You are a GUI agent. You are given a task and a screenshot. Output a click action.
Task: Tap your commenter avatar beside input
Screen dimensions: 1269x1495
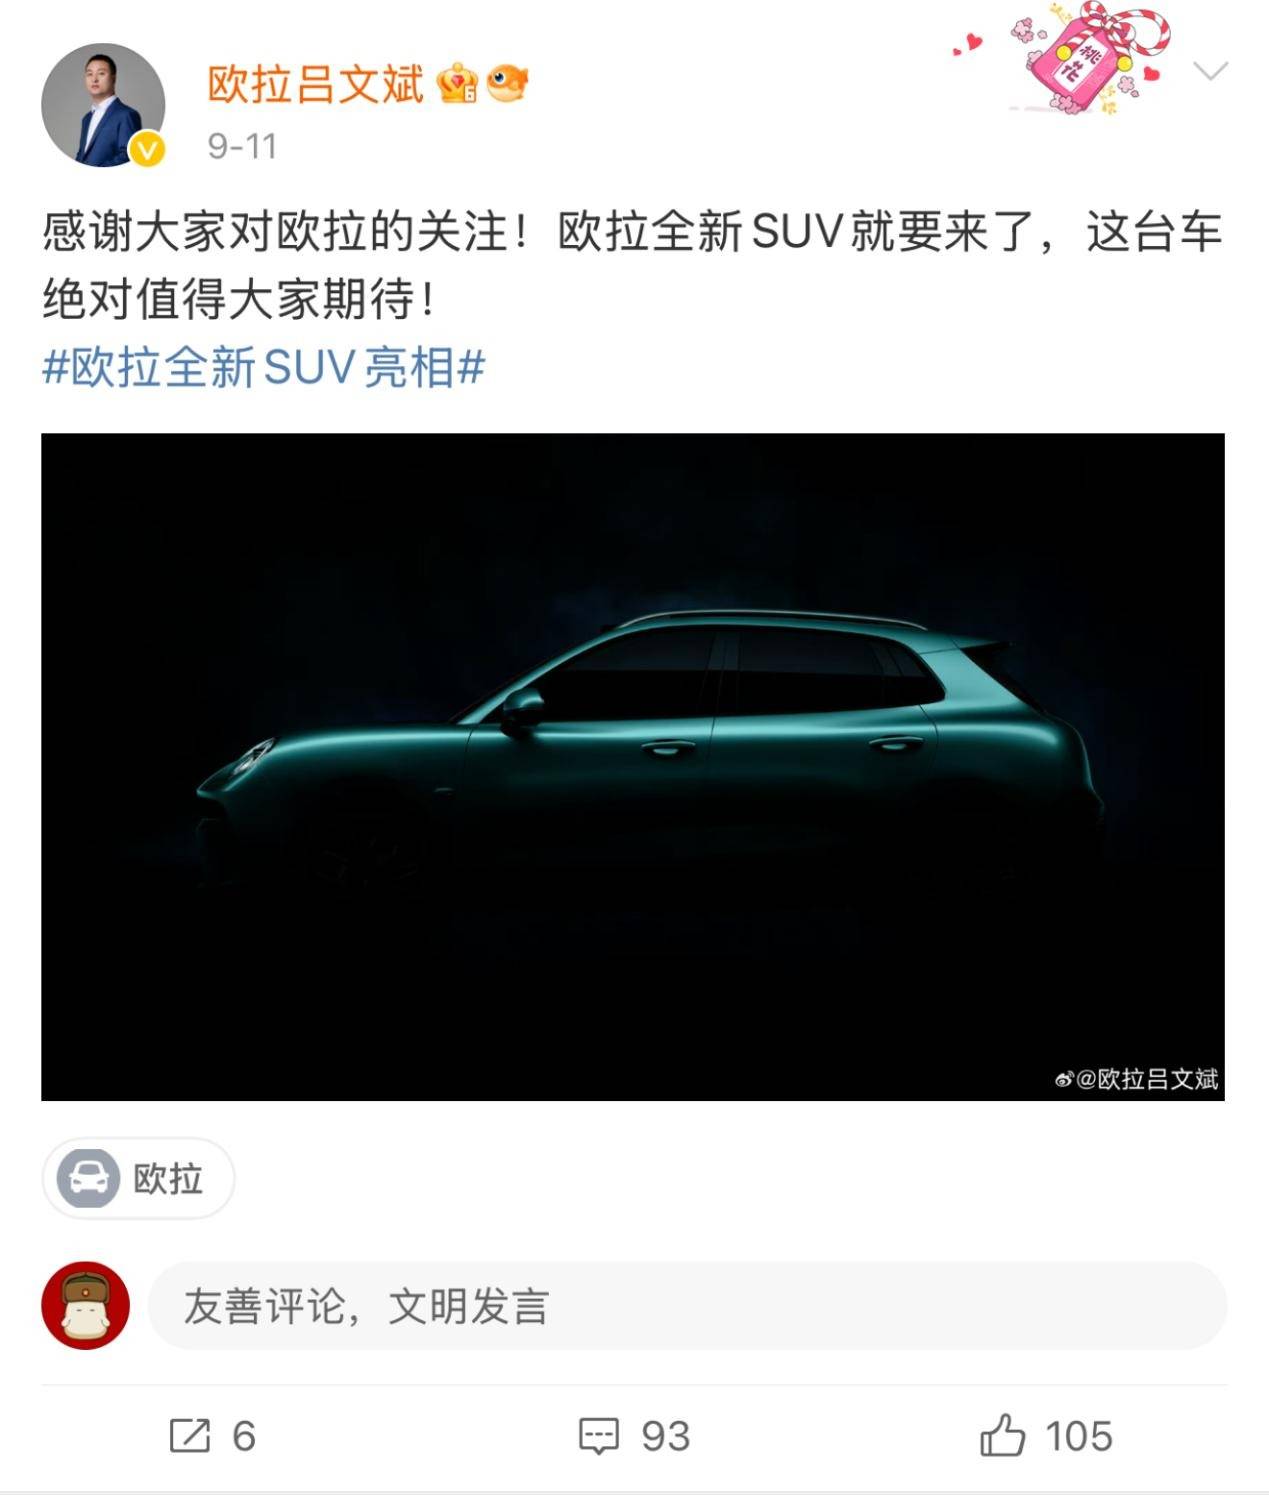pyautogui.click(x=86, y=1305)
